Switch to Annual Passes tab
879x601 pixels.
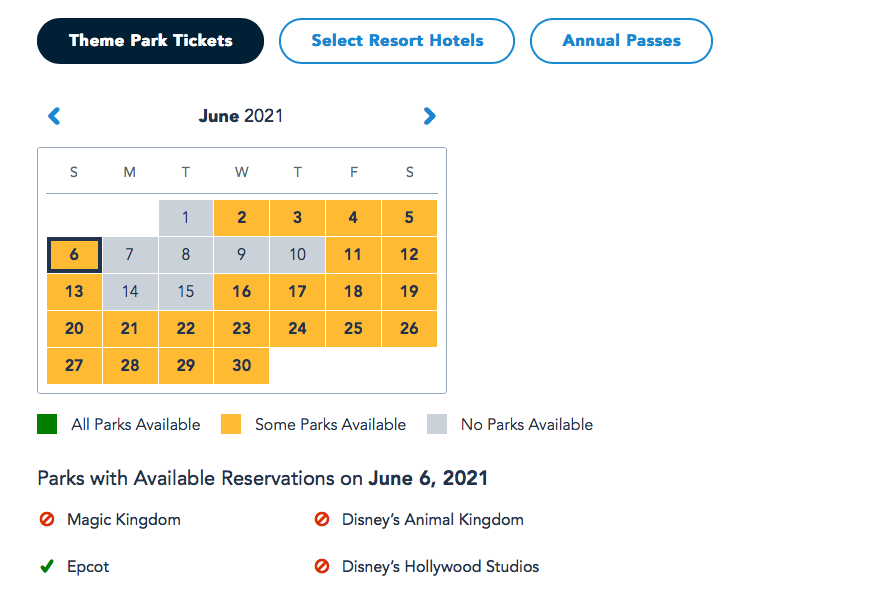pyautogui.click(x=621, y=41)
